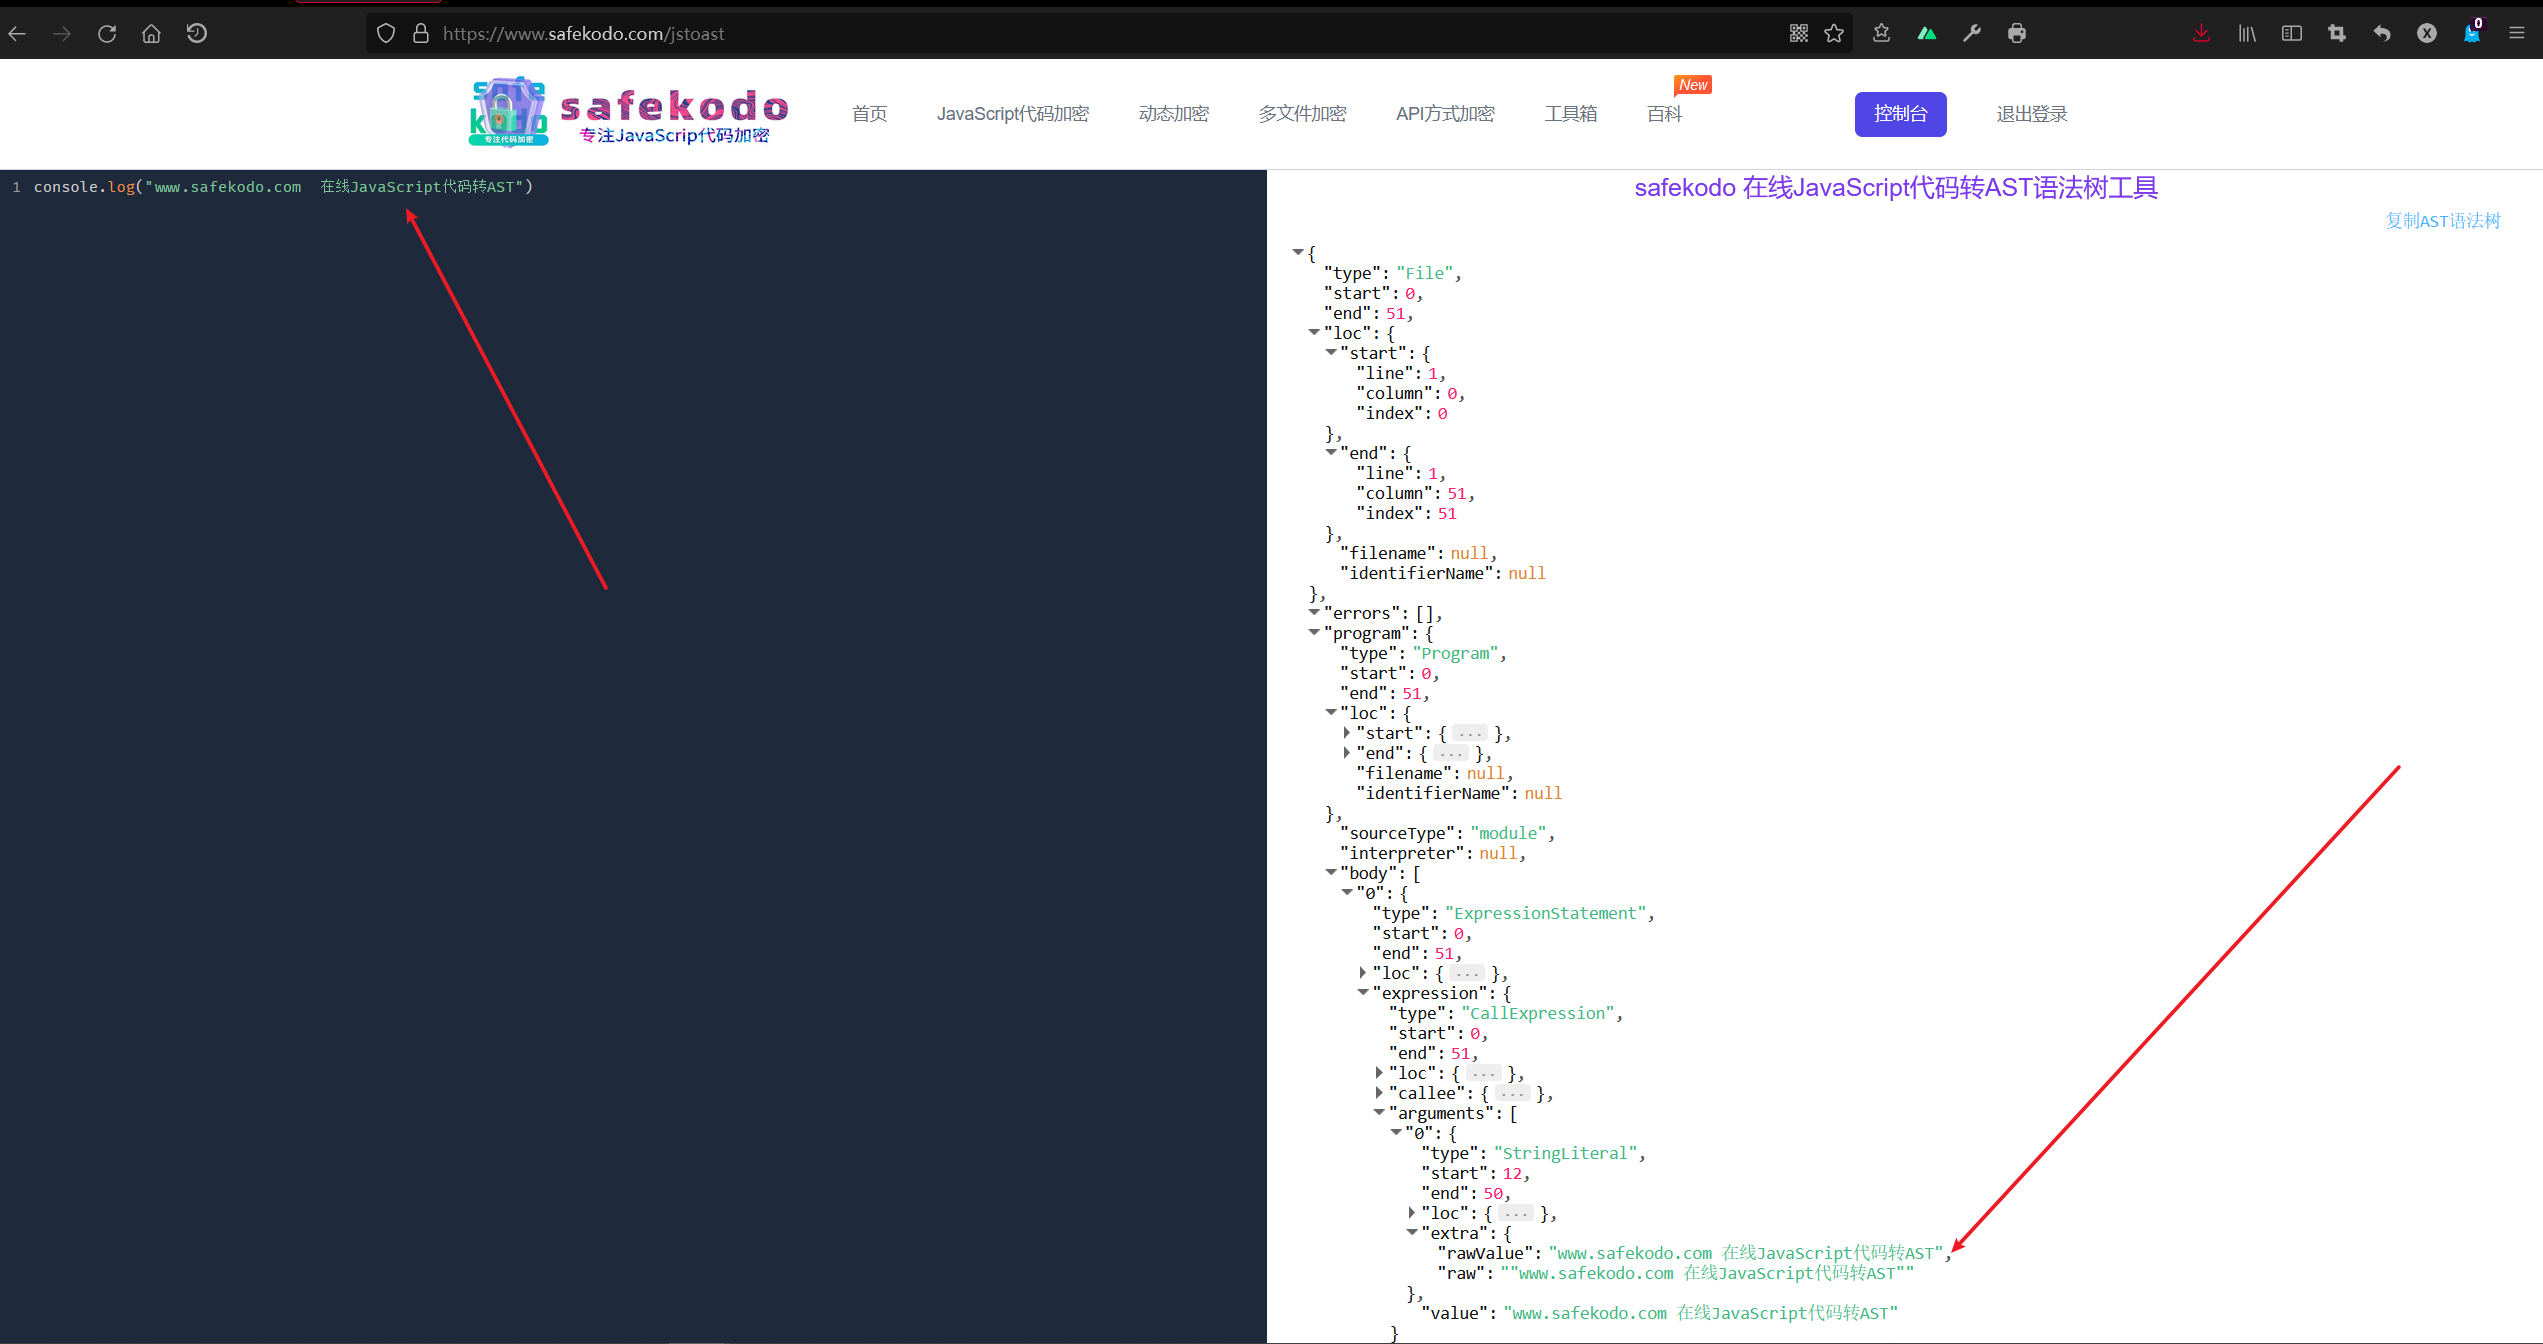The image size is (2543, 1344).
Task: Open the 动态加密 menu item
Action: click(x=1174, y=114)
